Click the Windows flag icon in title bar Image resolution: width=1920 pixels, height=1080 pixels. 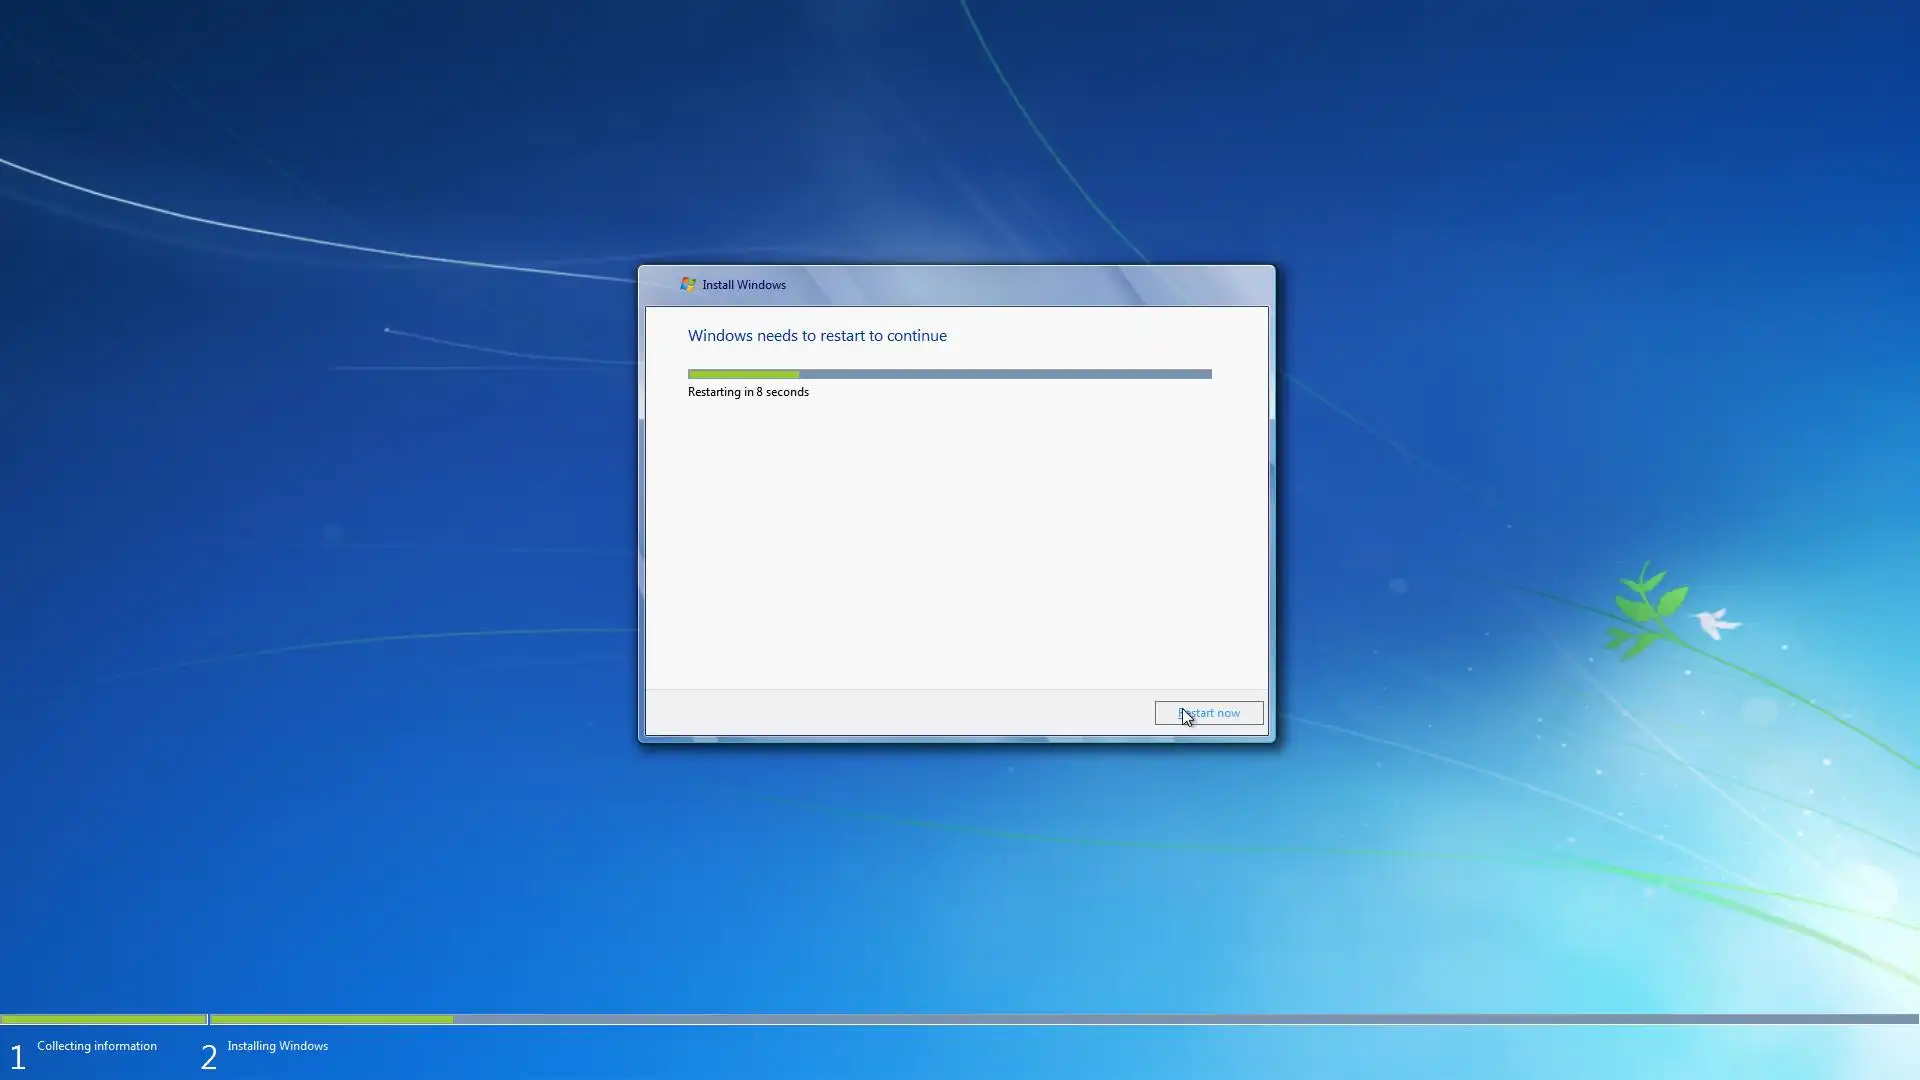pyautogui.click(x=688, y=285)
